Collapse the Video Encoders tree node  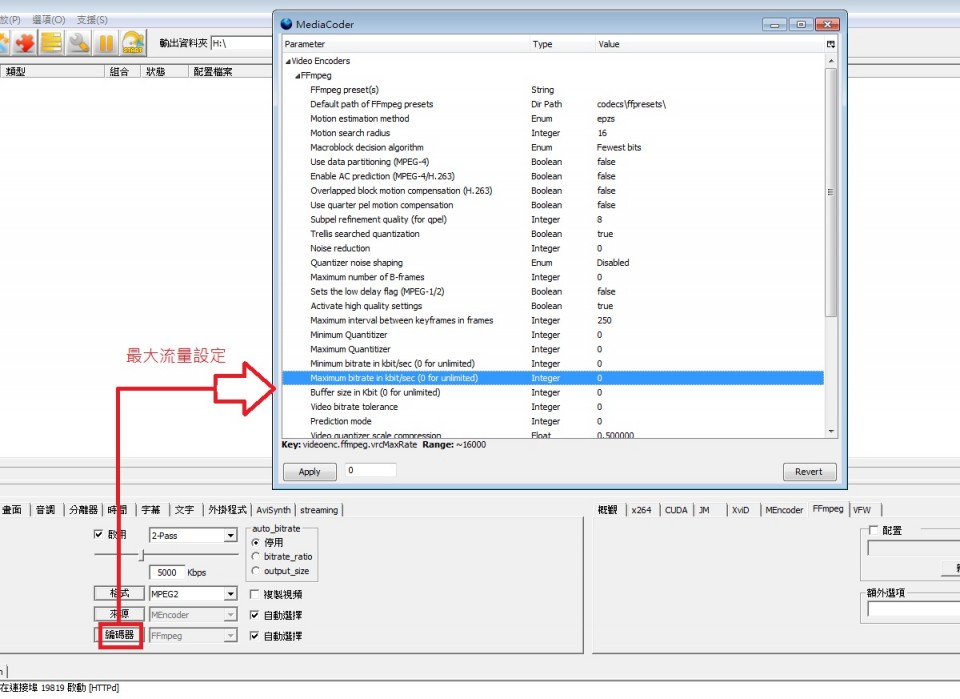pos(287,62)
